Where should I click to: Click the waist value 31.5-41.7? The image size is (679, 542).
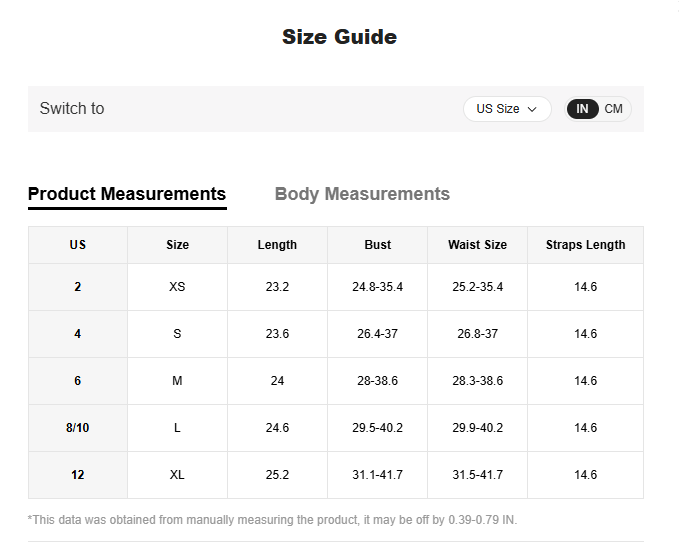point(477,475)
